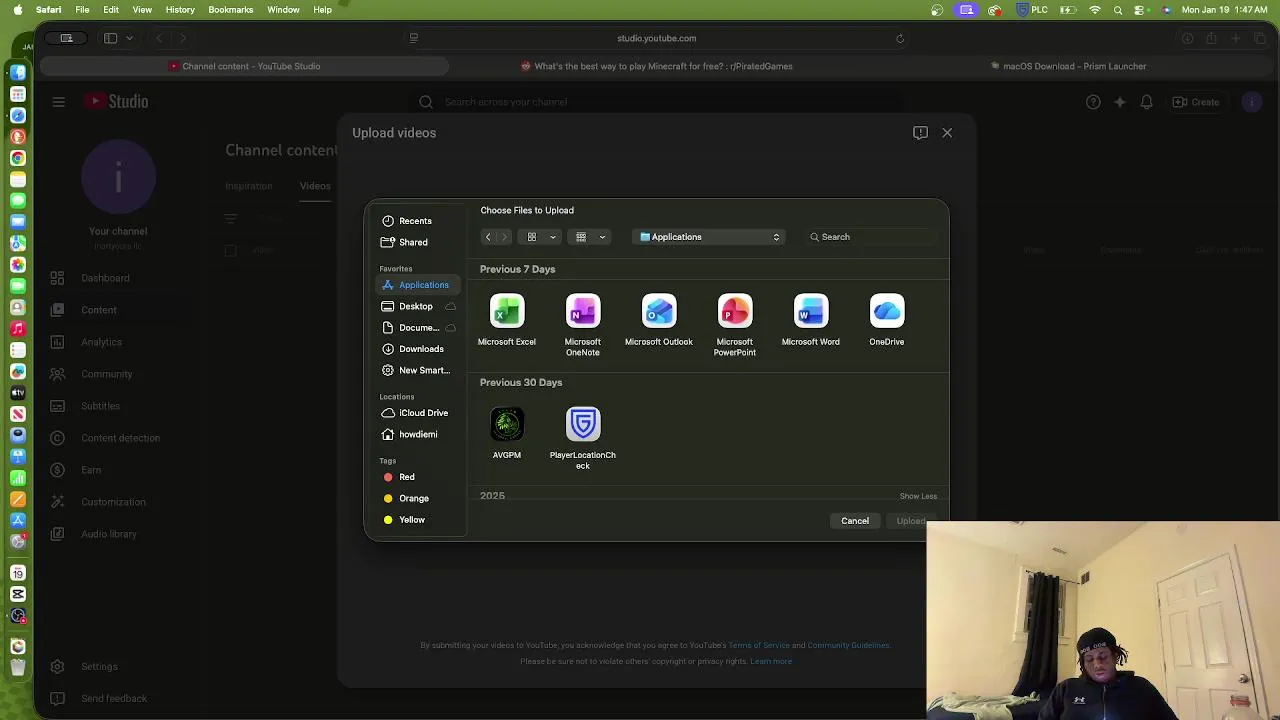Select Microsoft Excel app icon

[507, 311]
